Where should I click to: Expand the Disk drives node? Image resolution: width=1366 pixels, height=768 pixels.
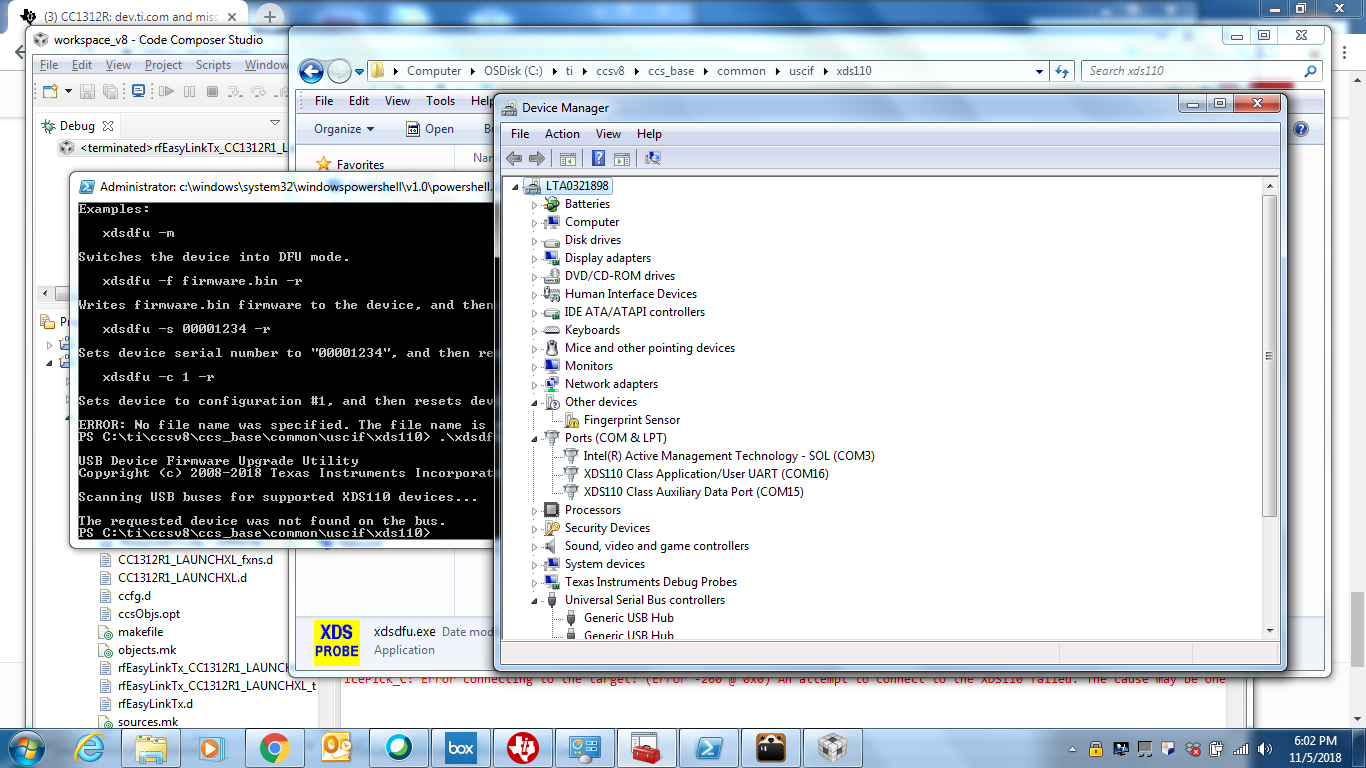534,241
